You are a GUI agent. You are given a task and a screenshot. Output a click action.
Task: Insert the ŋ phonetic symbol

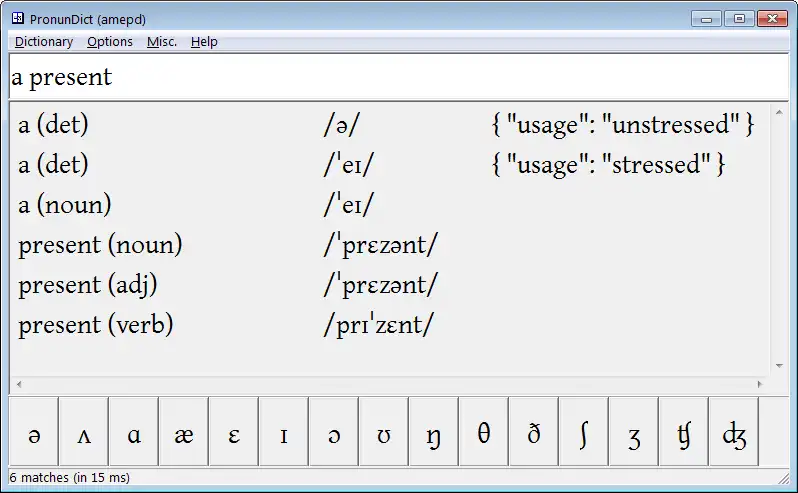coord(433,432)
